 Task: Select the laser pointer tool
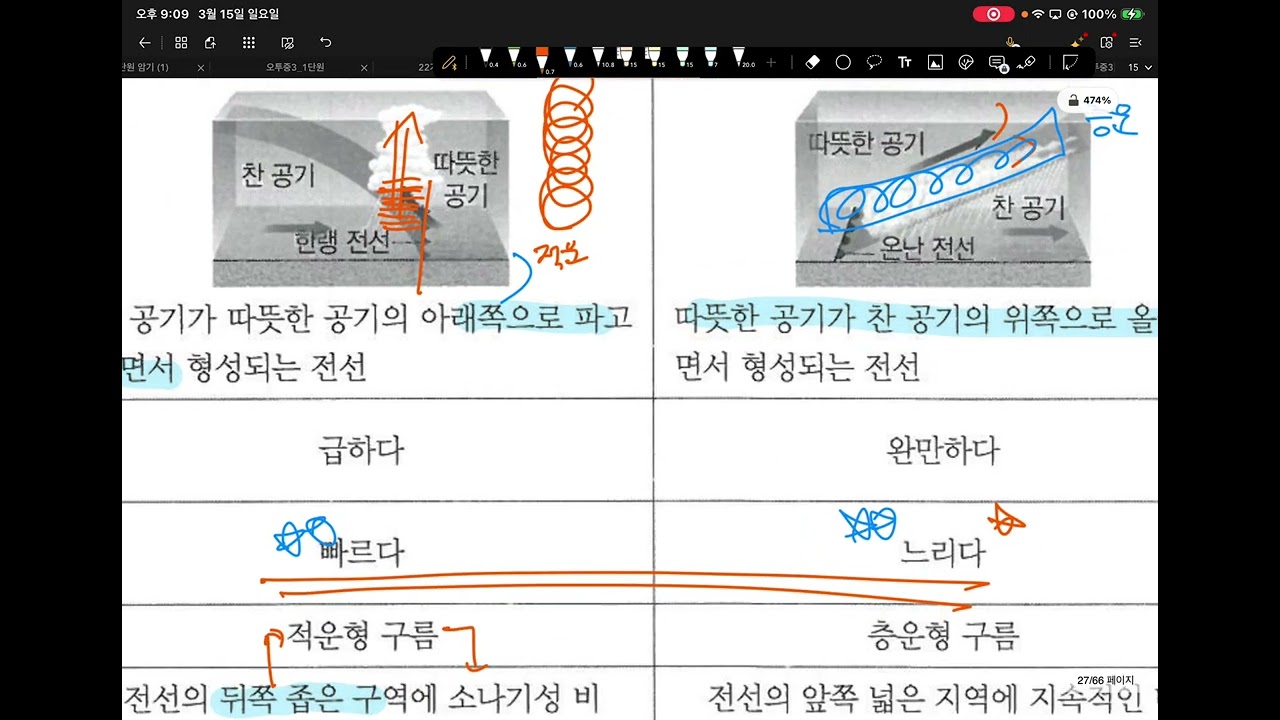click(x=1027, y=62)
